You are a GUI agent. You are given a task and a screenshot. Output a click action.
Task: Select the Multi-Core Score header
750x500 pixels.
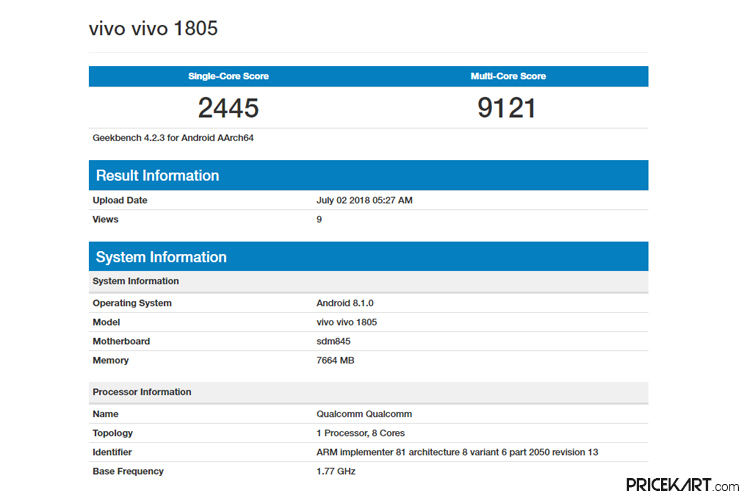point(508,76)
